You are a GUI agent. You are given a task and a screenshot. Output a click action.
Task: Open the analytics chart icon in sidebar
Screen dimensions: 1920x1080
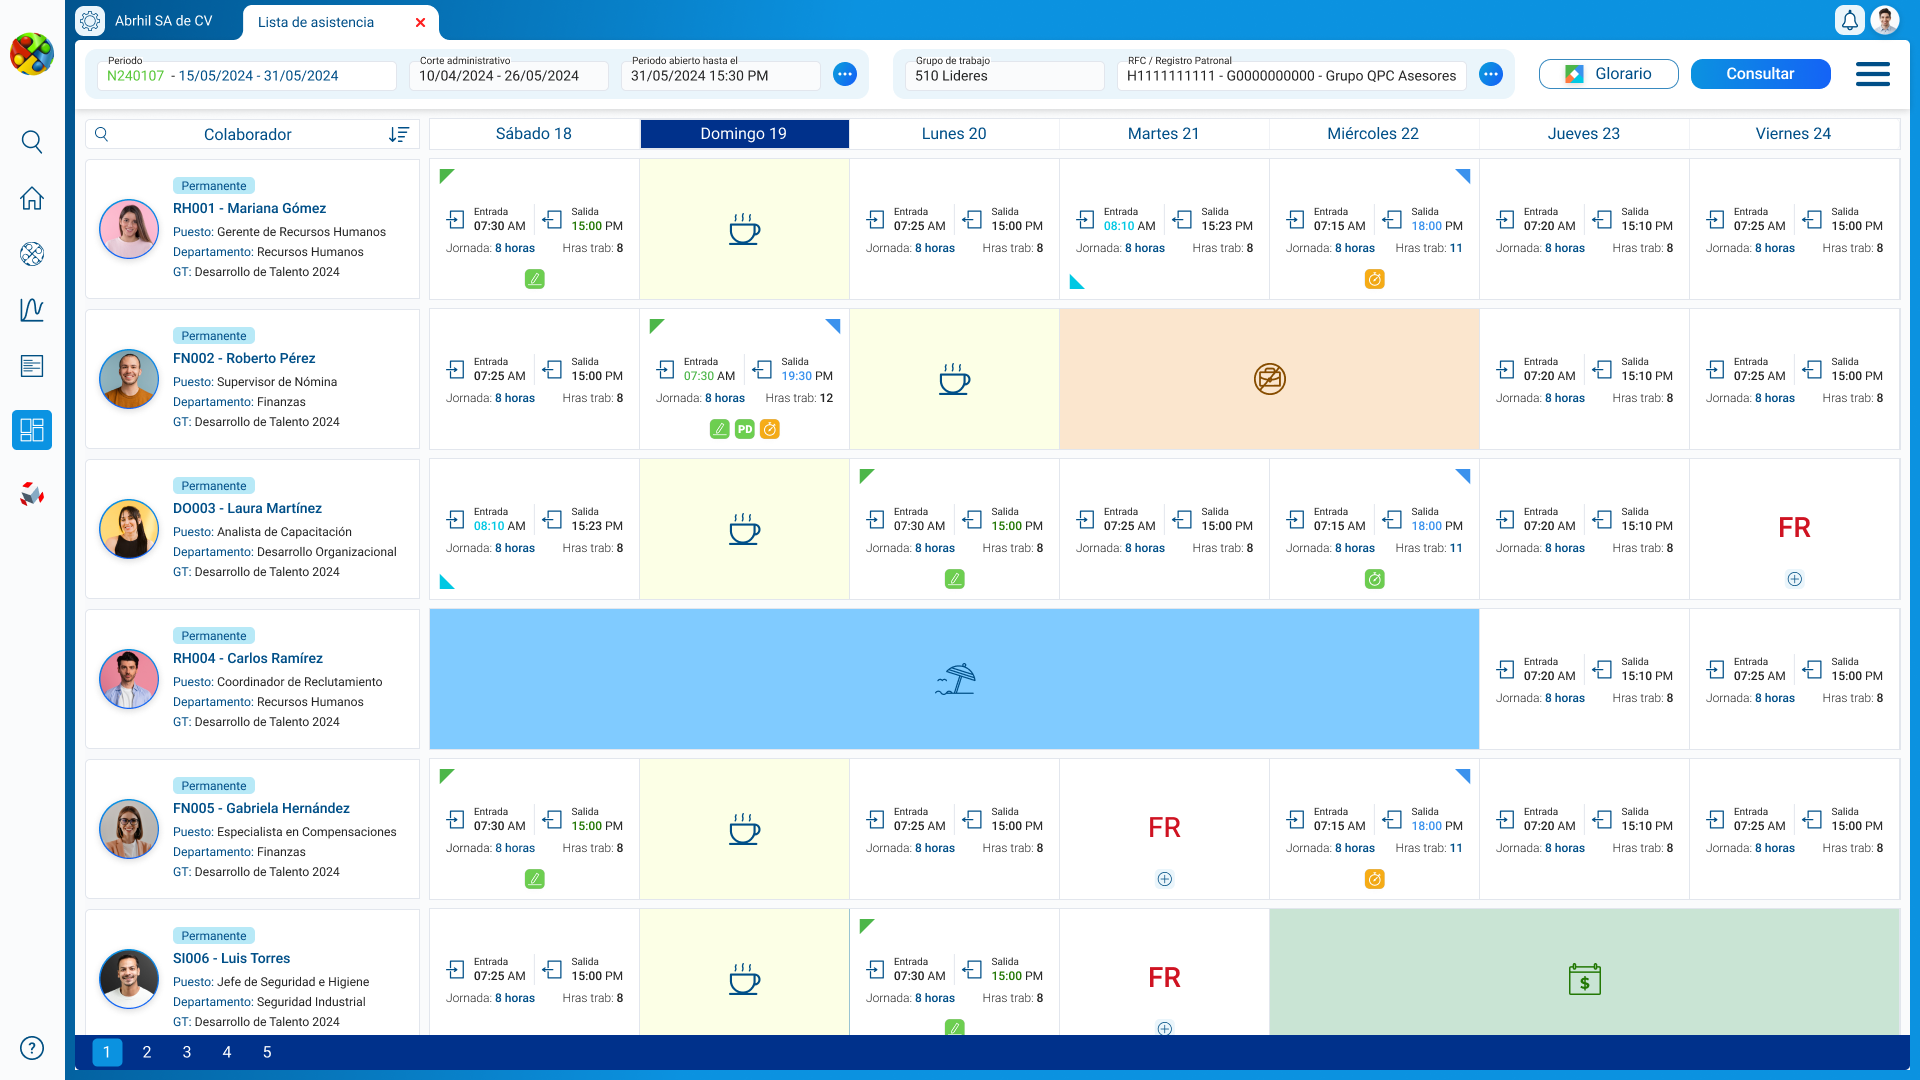(x=32, y=310)
